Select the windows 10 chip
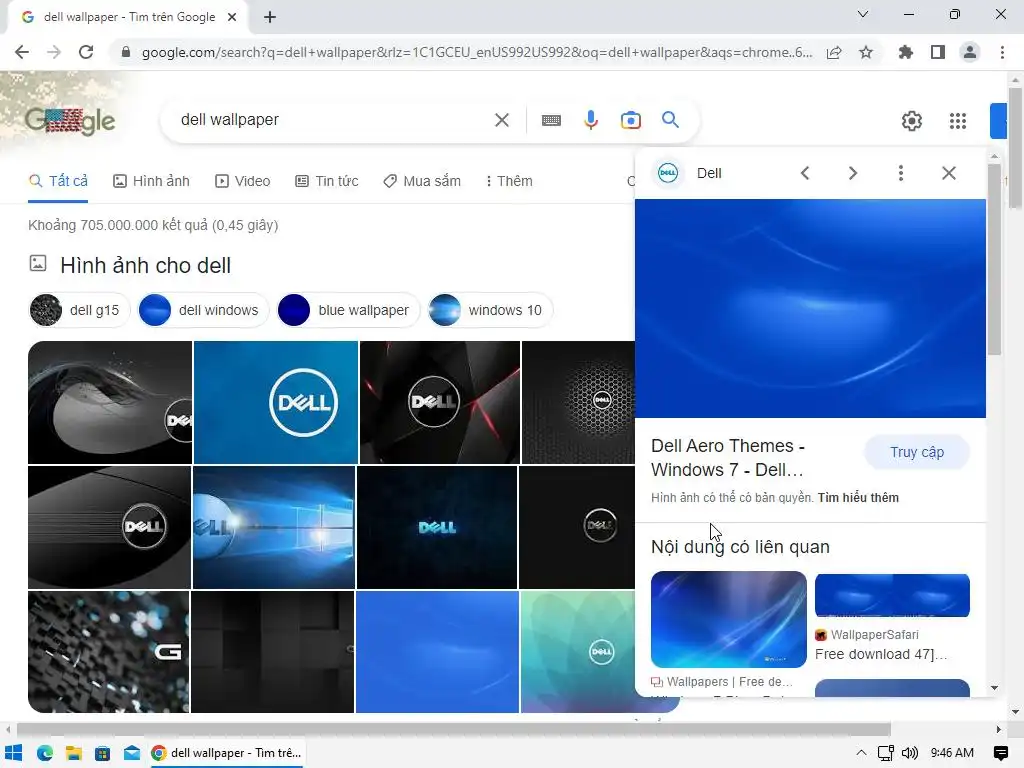1024x768 pixels. click(x=490, y=310)
